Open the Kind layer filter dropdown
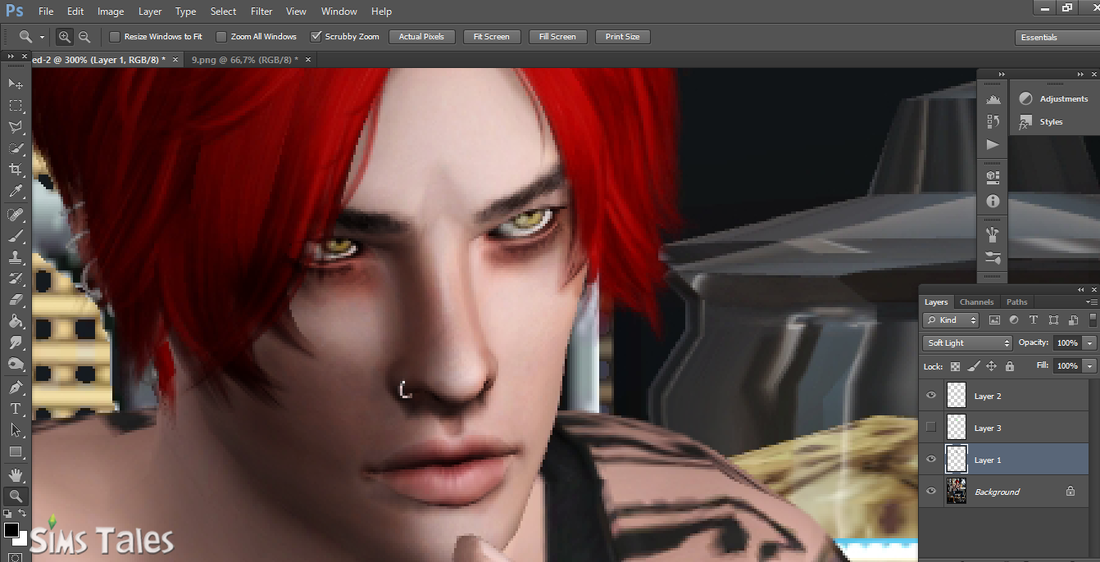Screen dimensions: 1100x562 (x=951, y=320)
